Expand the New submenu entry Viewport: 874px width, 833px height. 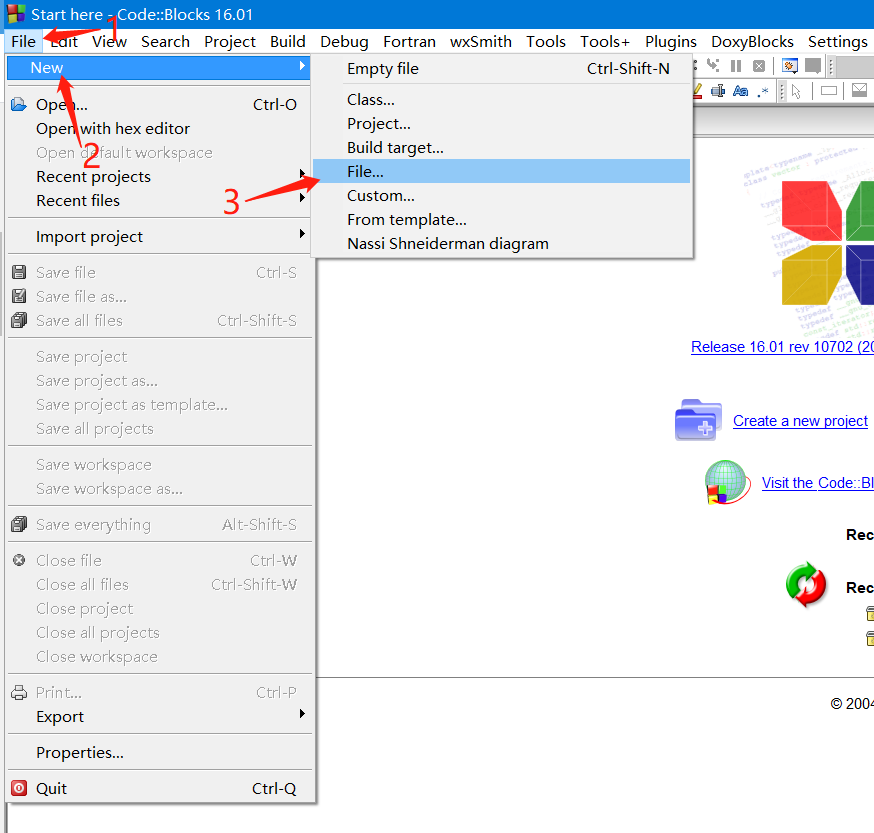coord(159,68)
